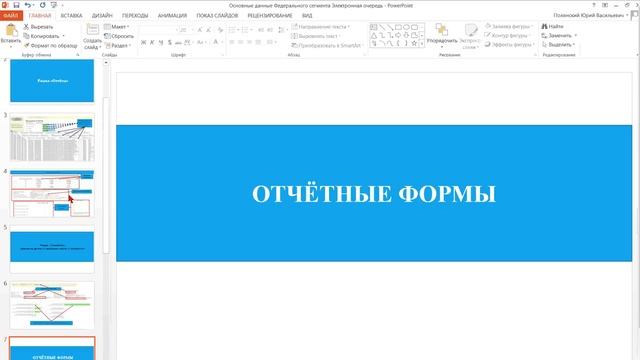
Task: Open Экспресс-стили quick styles
Action: 470,36
